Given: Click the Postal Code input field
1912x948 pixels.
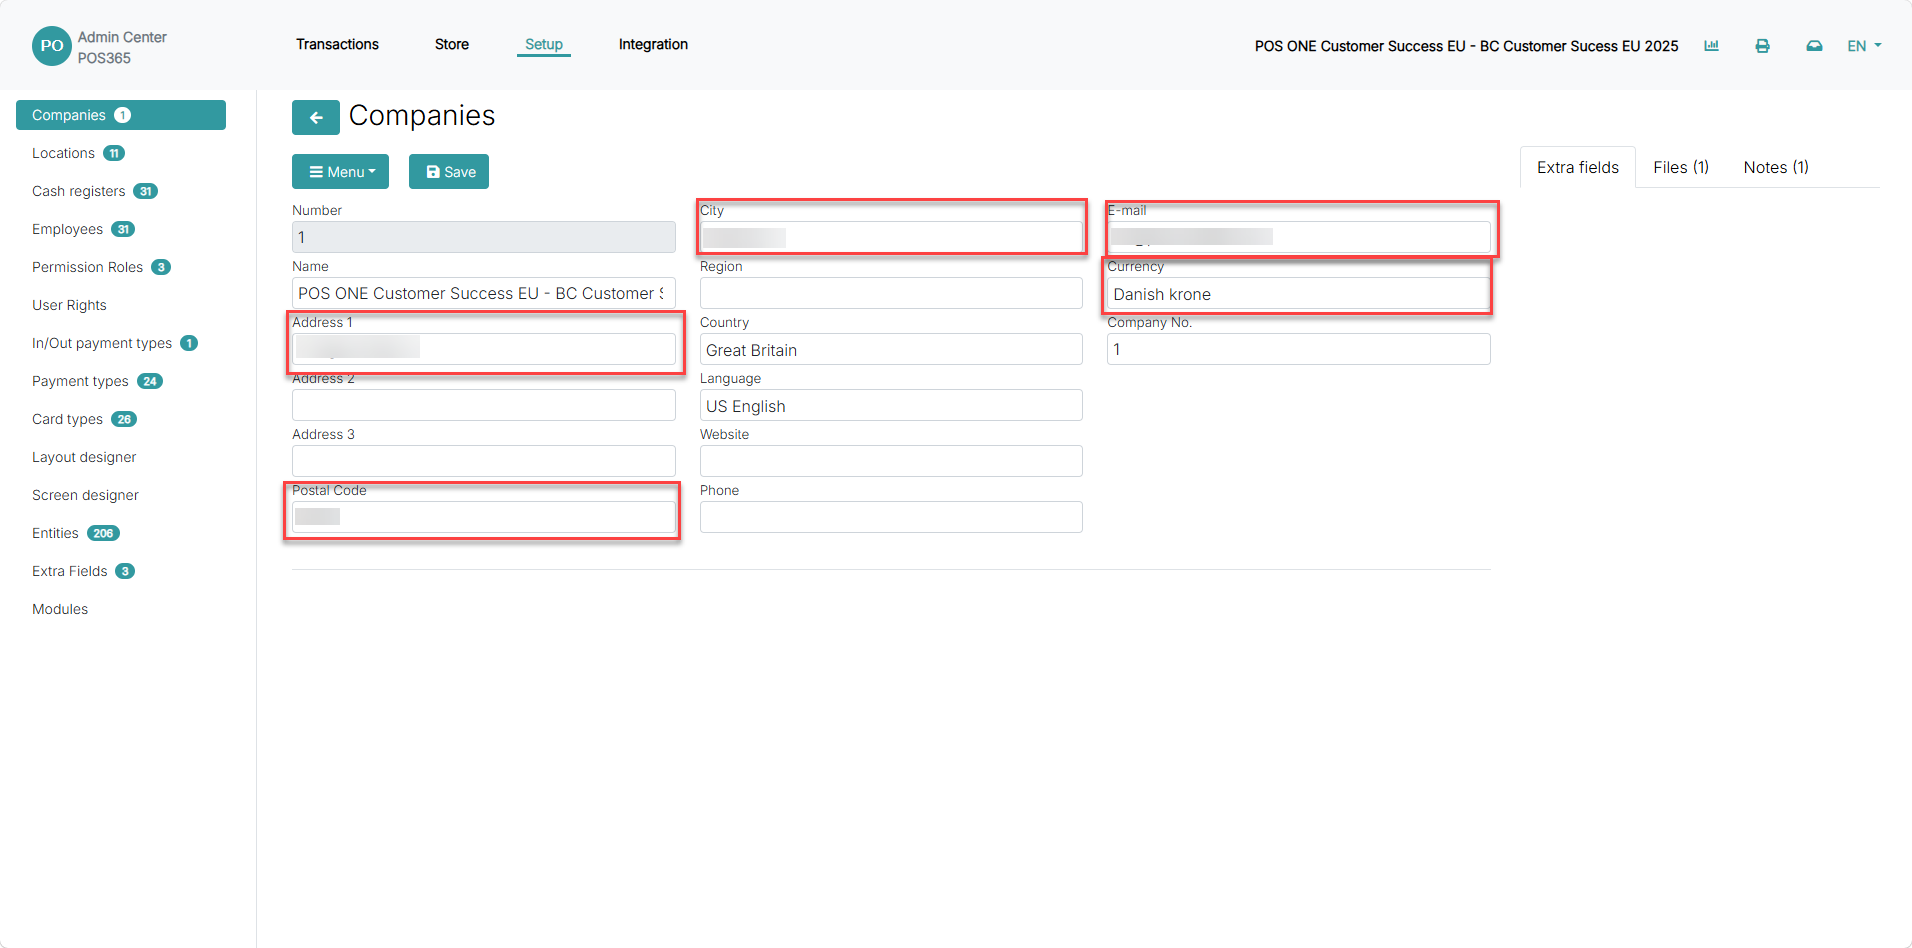Looking at the screenshot, I should (x=484, y=517).
